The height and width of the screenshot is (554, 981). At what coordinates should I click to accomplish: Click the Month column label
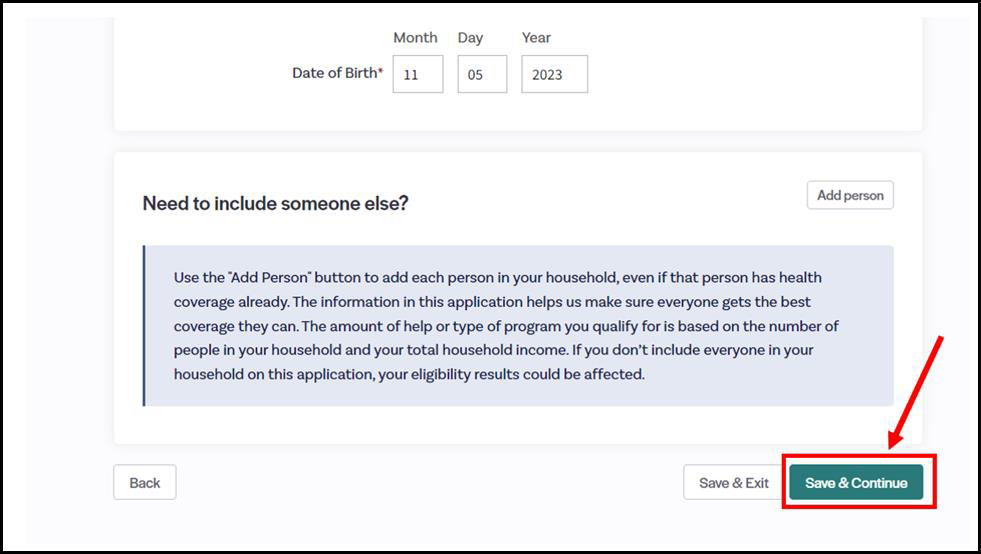coord(415,38)
